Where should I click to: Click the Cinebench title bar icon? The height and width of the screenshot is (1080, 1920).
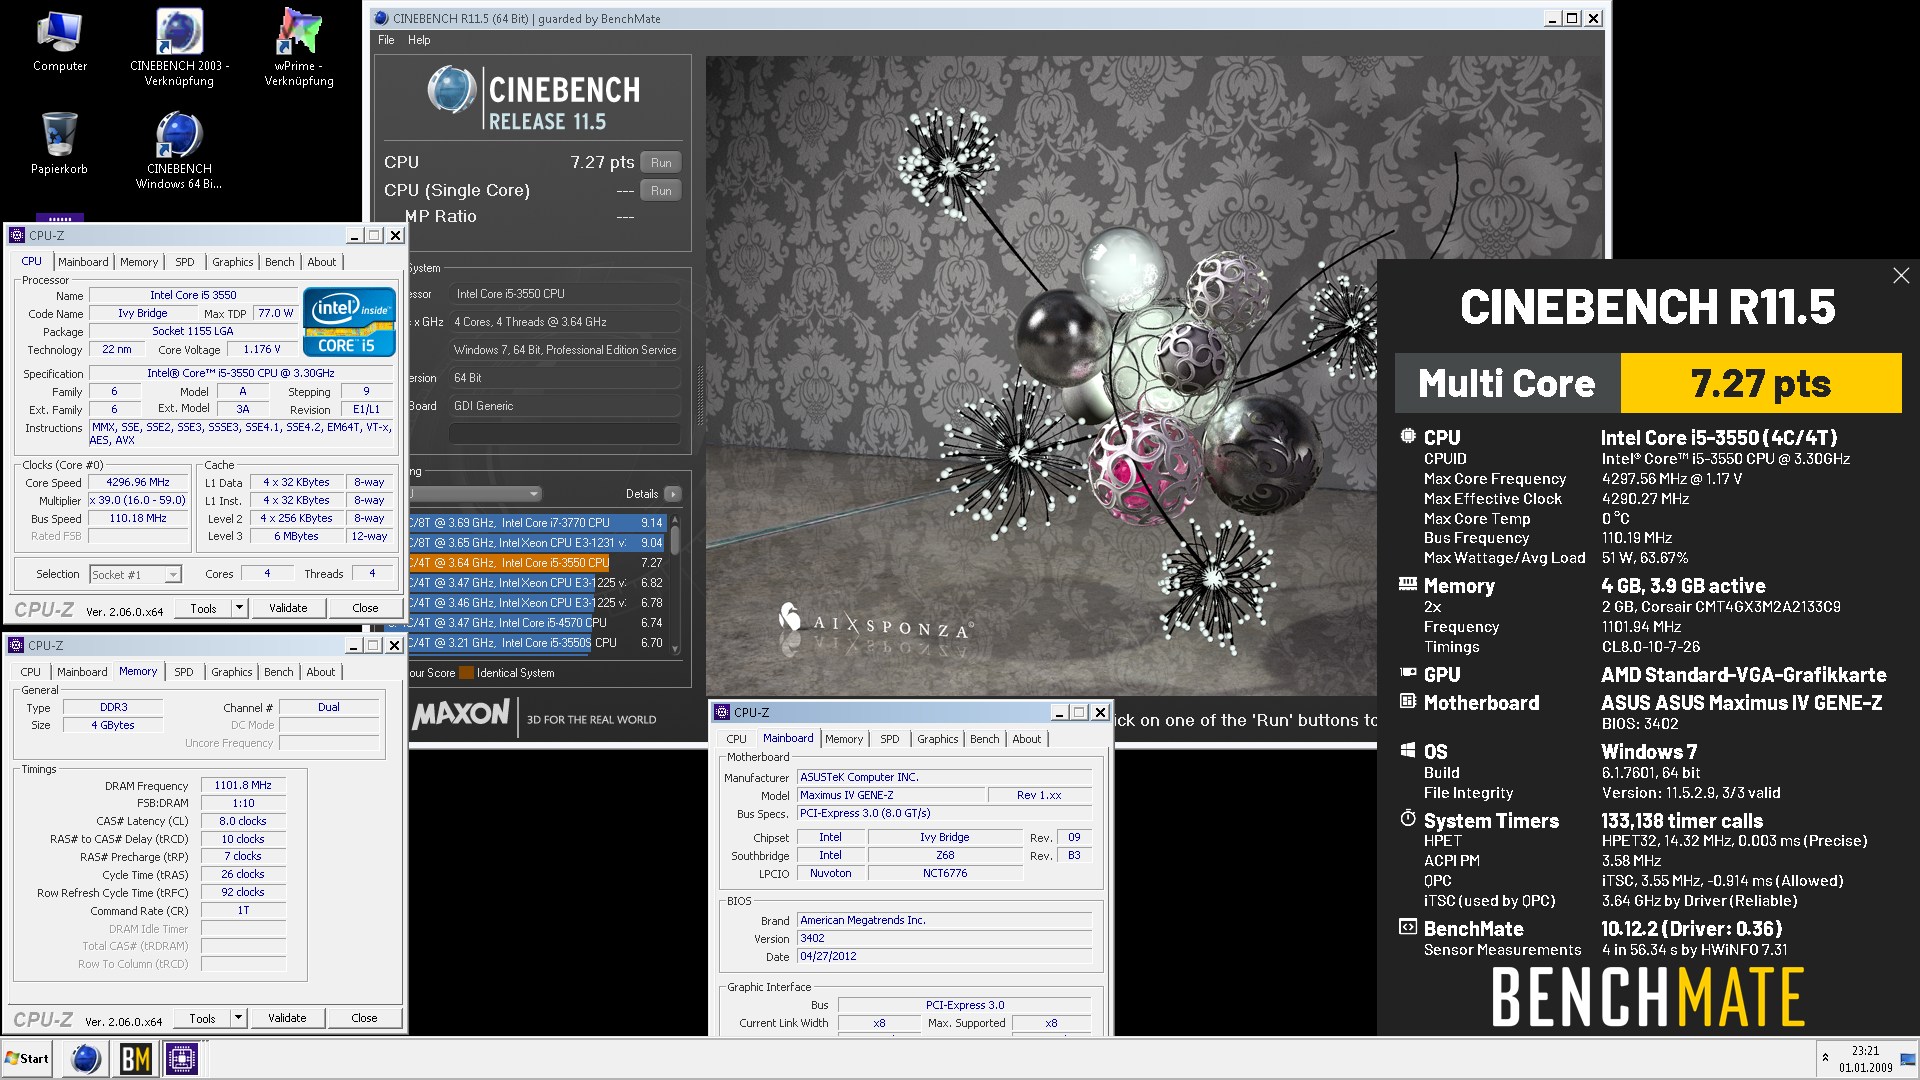[381, 18]
